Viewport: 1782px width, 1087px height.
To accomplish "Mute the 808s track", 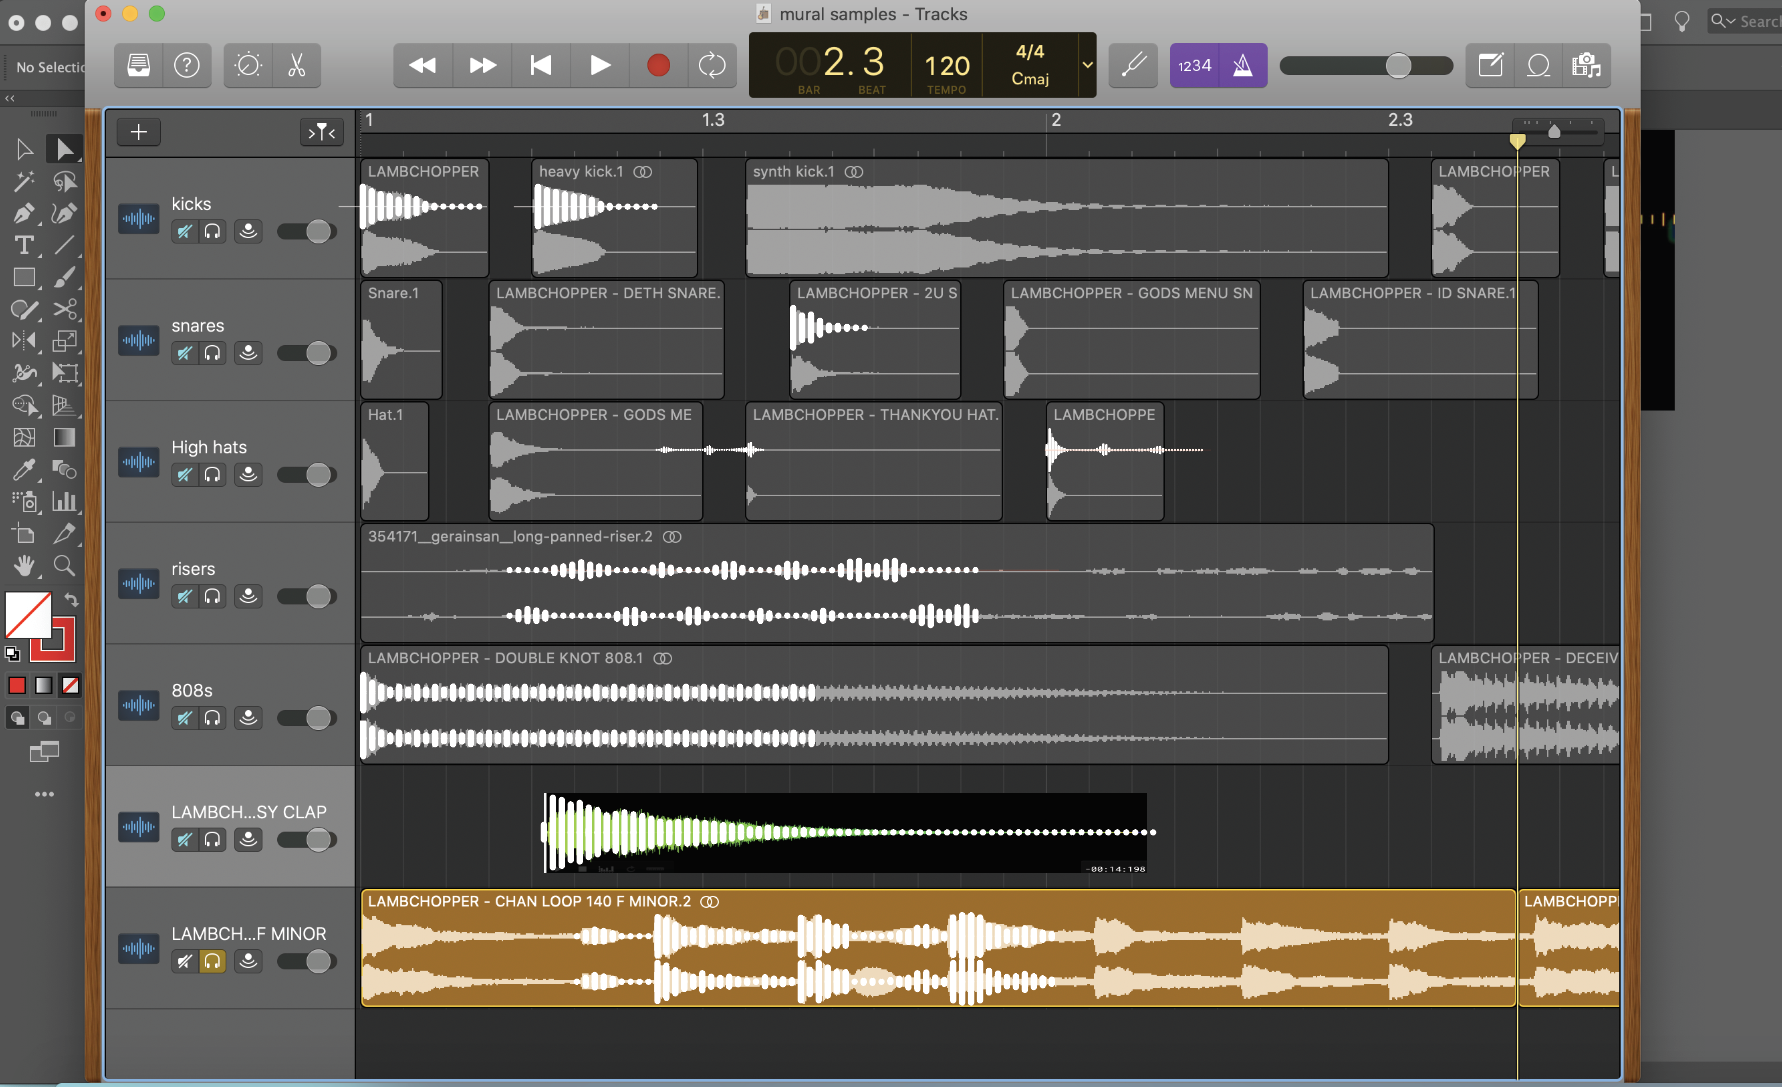I will point(184,718).
